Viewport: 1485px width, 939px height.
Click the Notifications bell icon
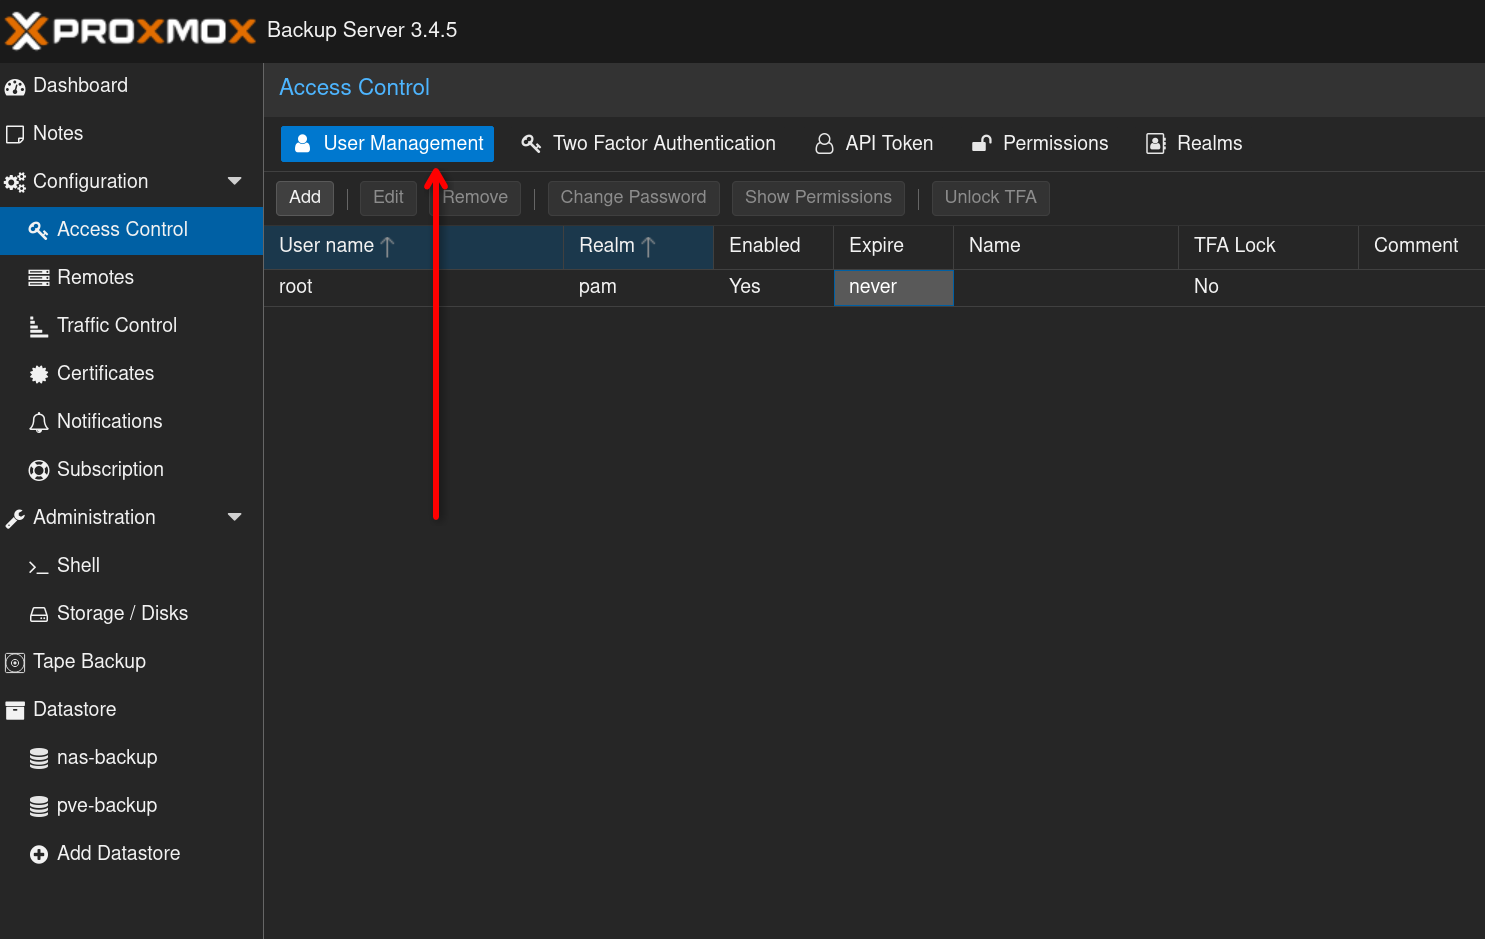click(39, 422)
